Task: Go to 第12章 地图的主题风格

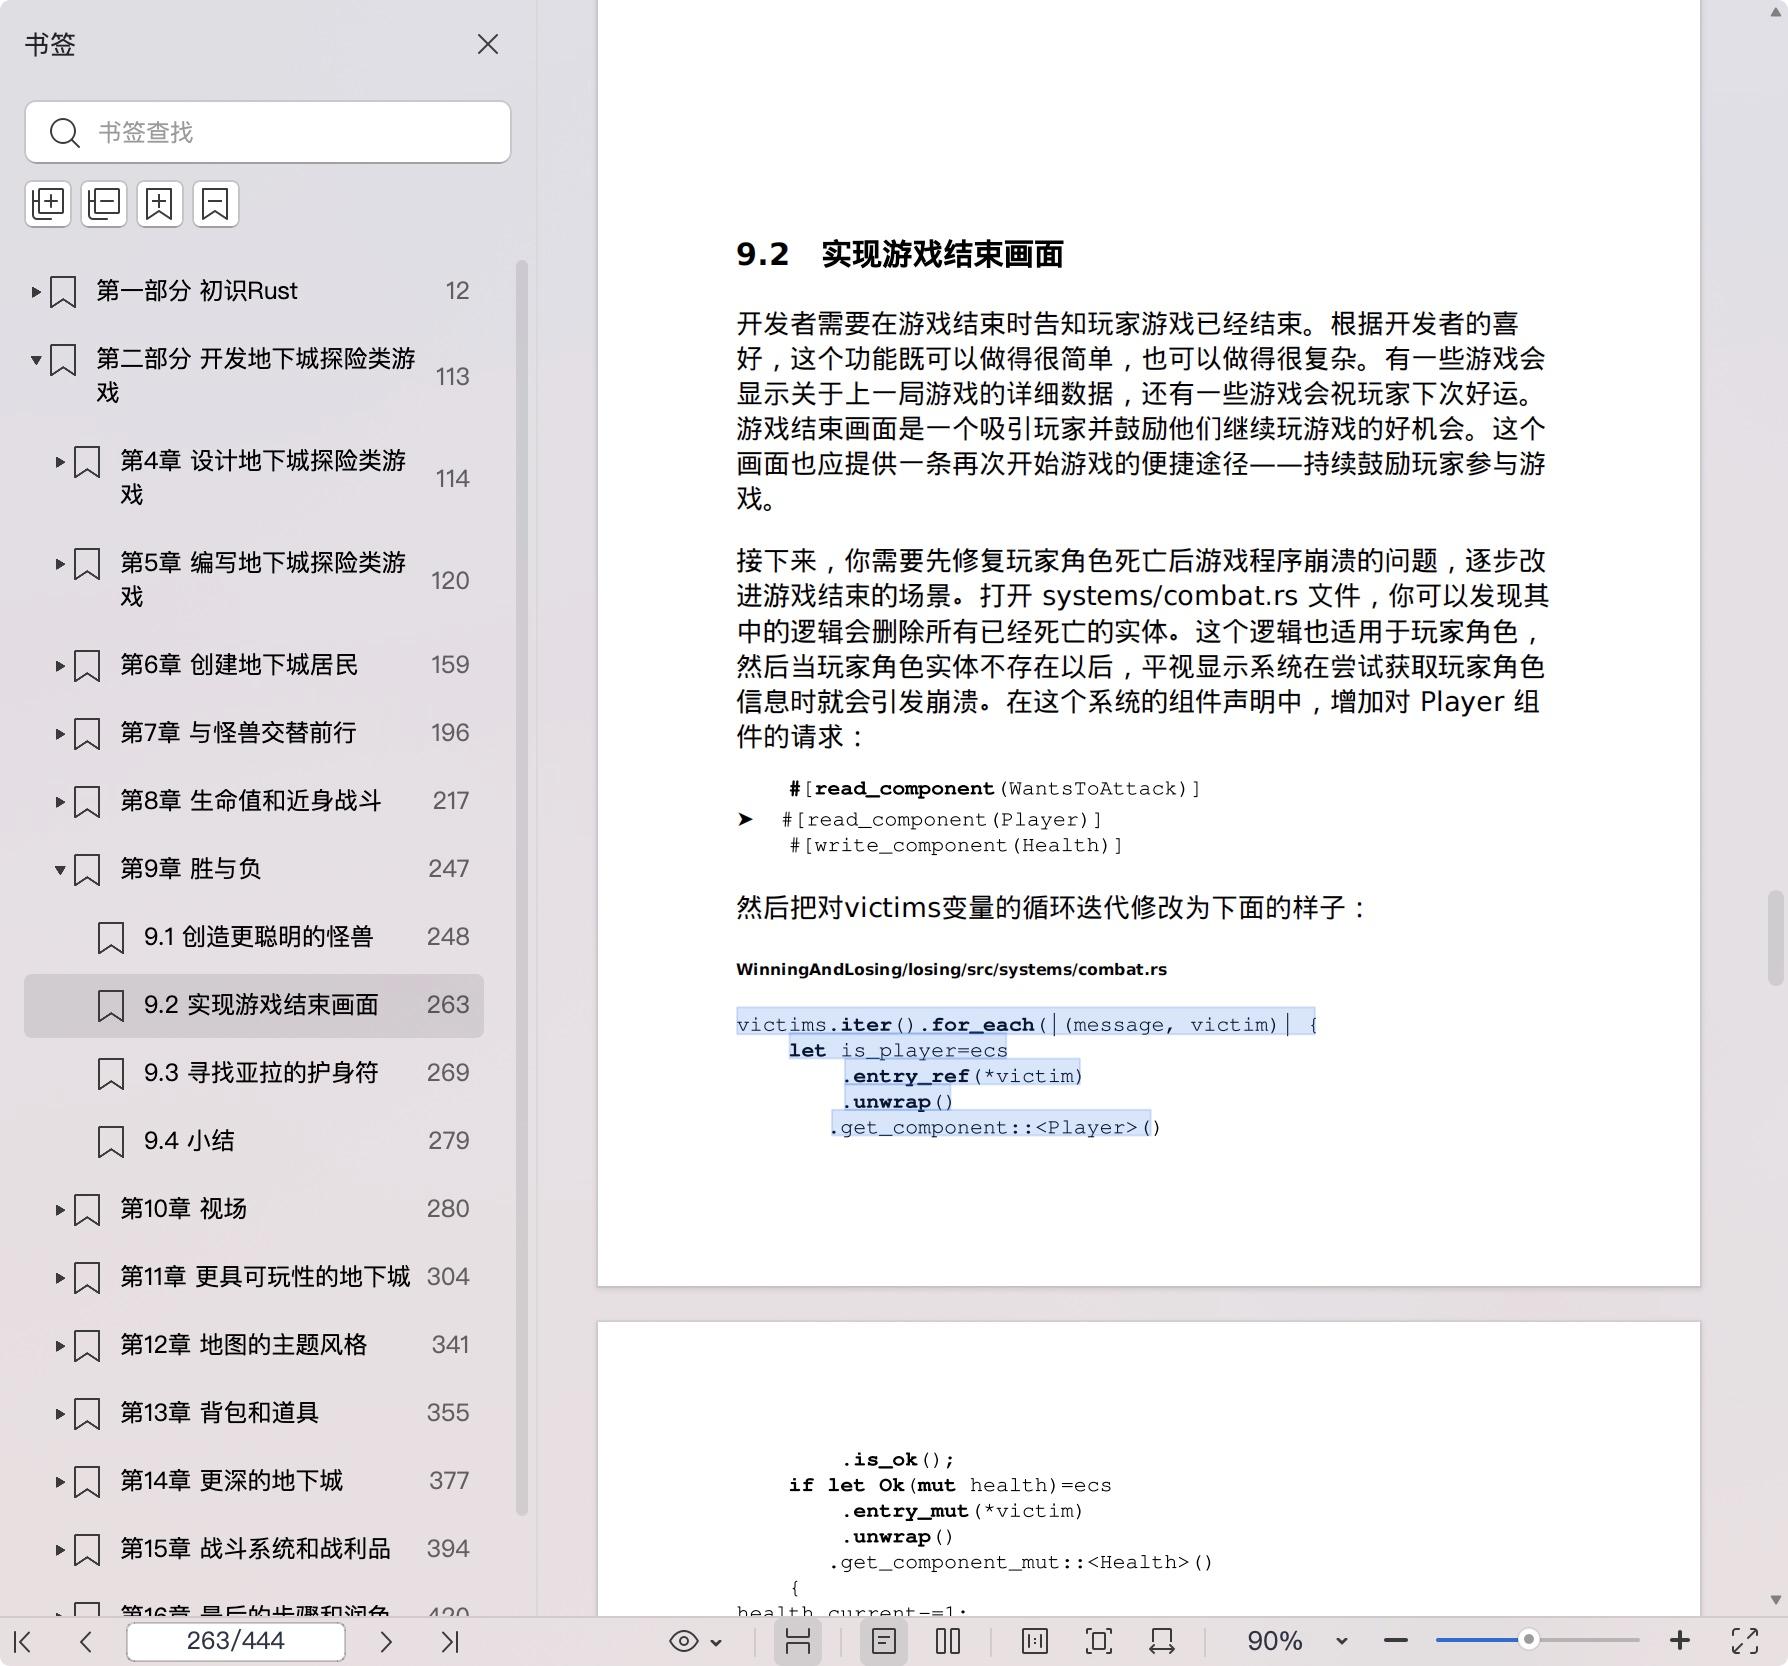Action: 244,1345
